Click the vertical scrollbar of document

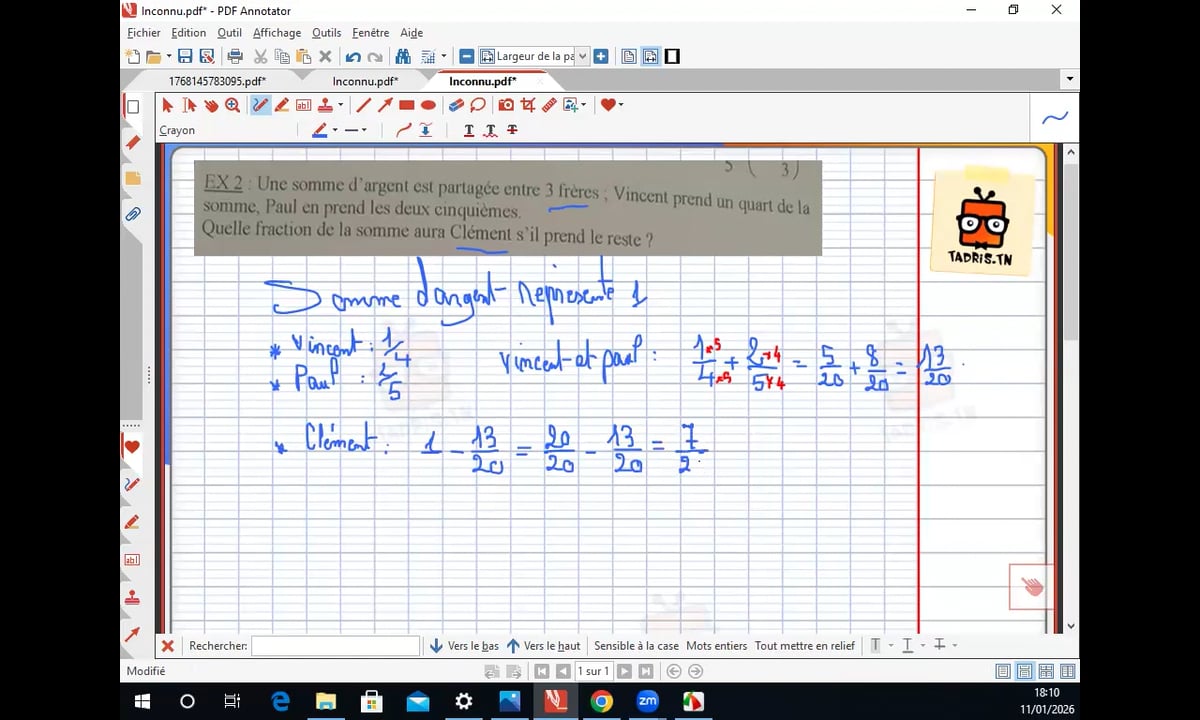click(x=1071, y=390)
